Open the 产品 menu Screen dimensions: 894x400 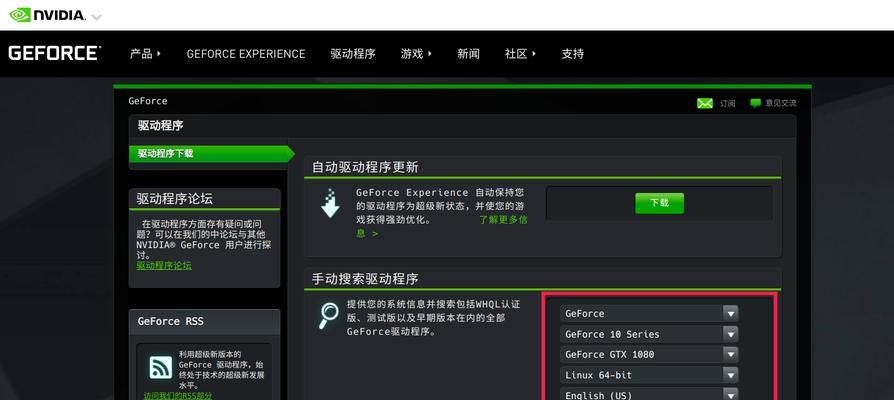tap(145, 54)
